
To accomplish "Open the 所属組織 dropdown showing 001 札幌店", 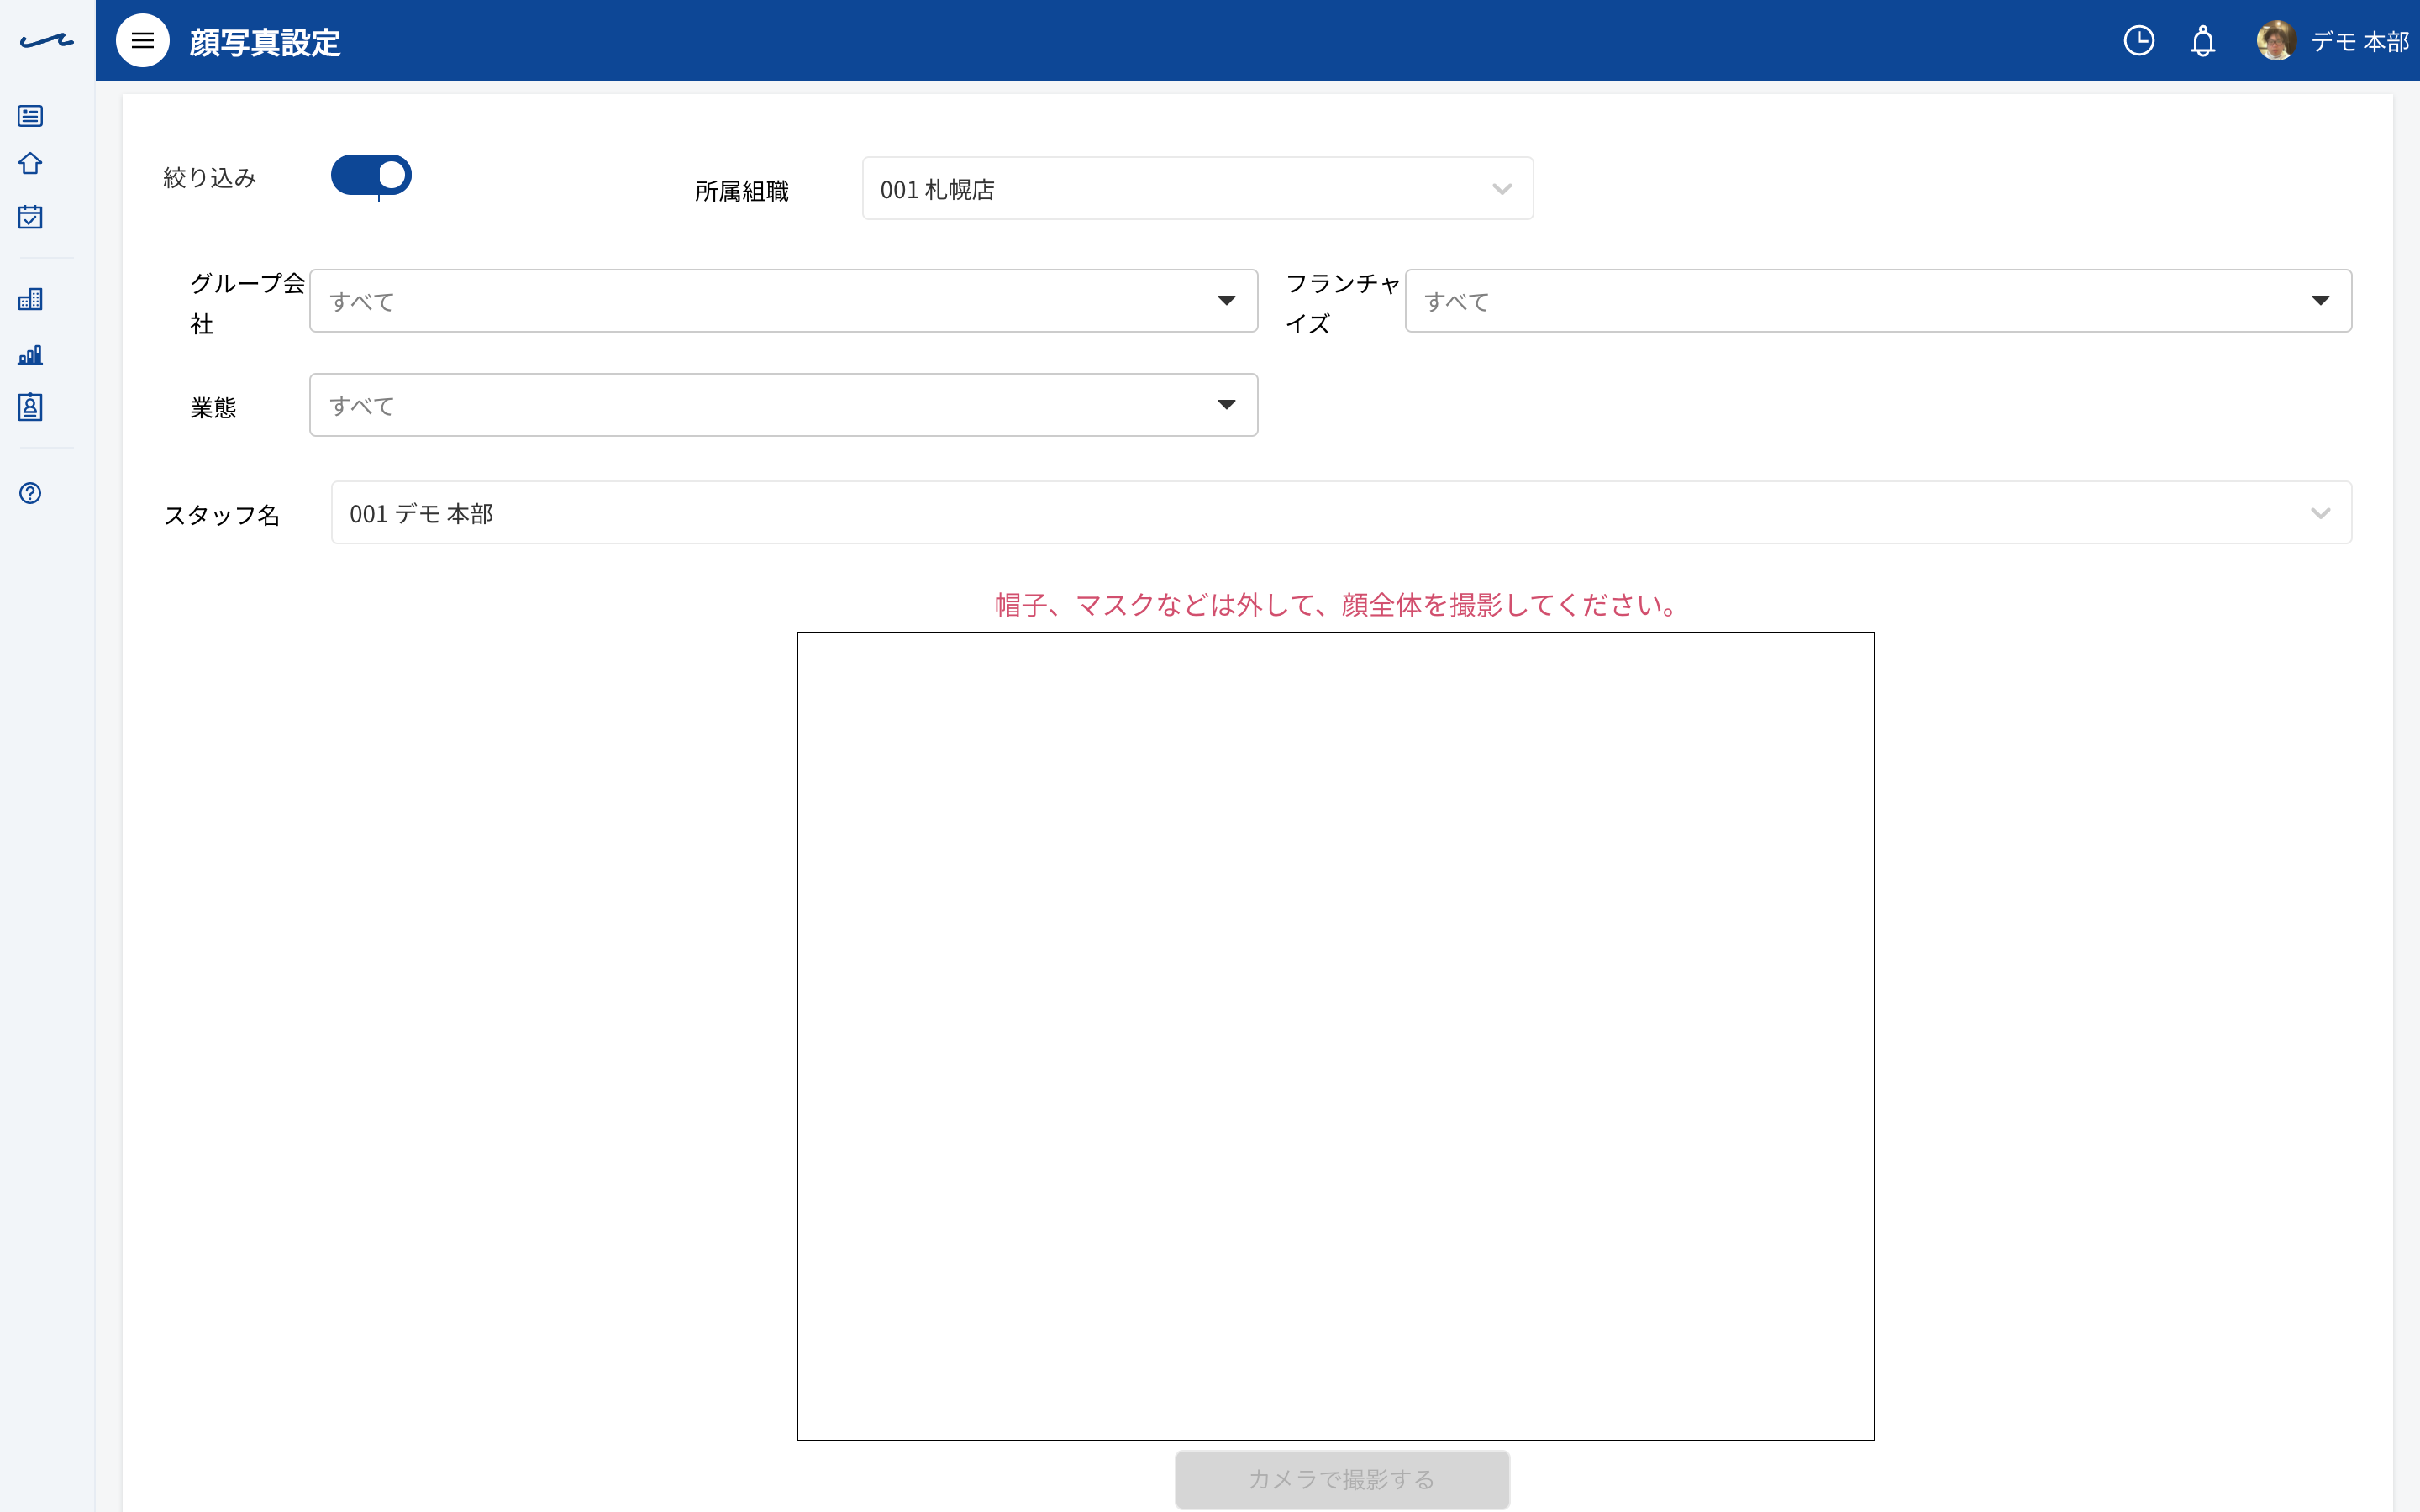I will 1197,188.
